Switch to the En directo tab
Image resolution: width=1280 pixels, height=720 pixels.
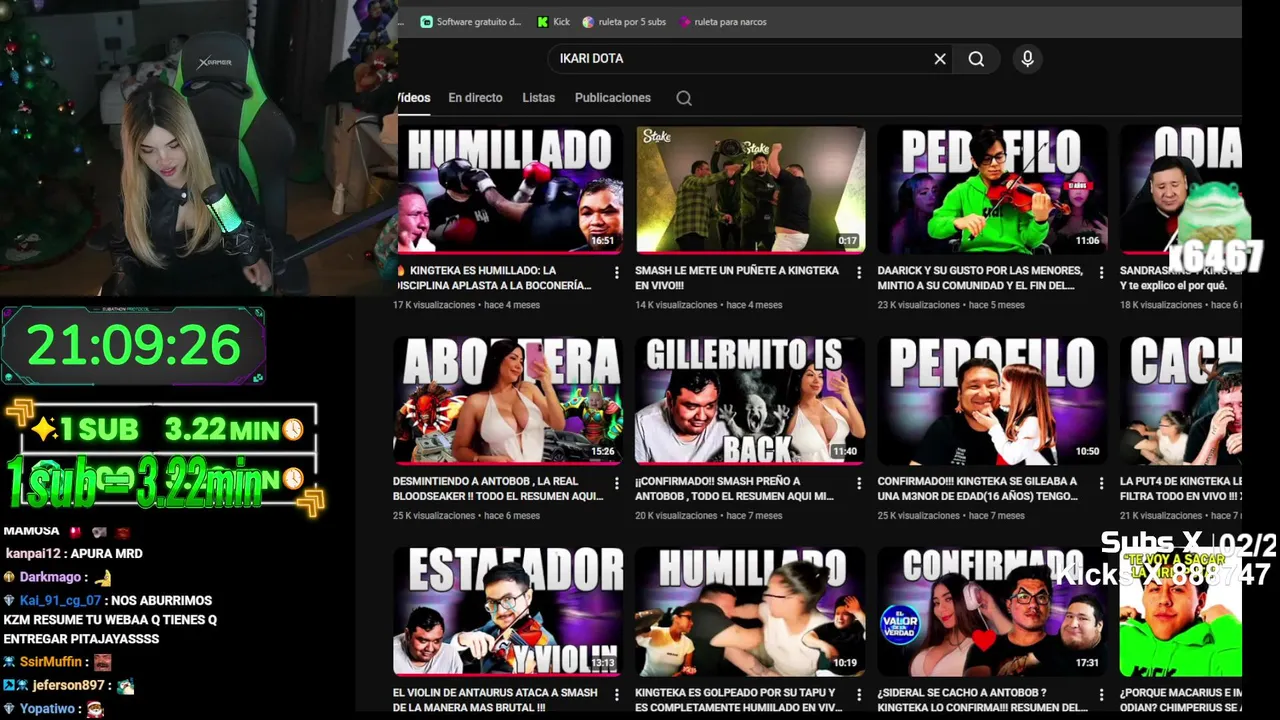[x=475, y=98]
